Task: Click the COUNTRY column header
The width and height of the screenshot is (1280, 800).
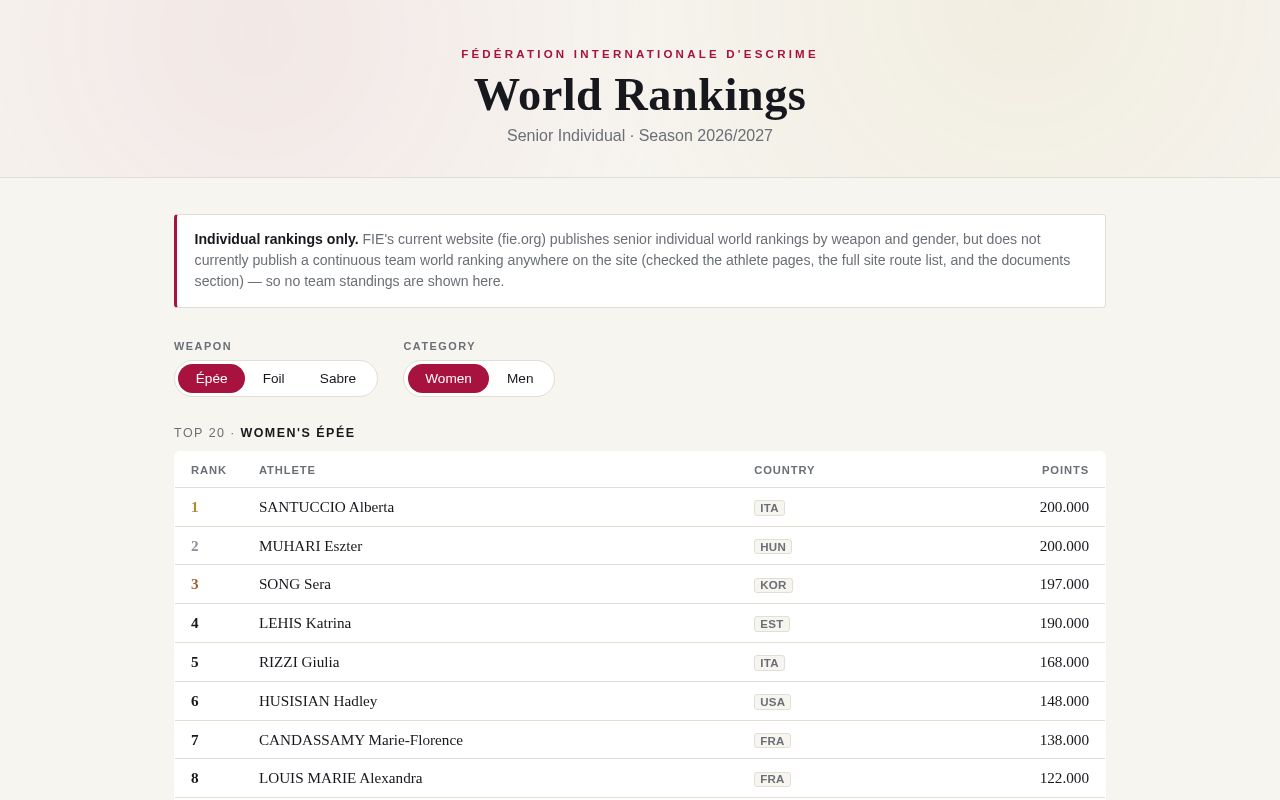Action: point(784,470)
